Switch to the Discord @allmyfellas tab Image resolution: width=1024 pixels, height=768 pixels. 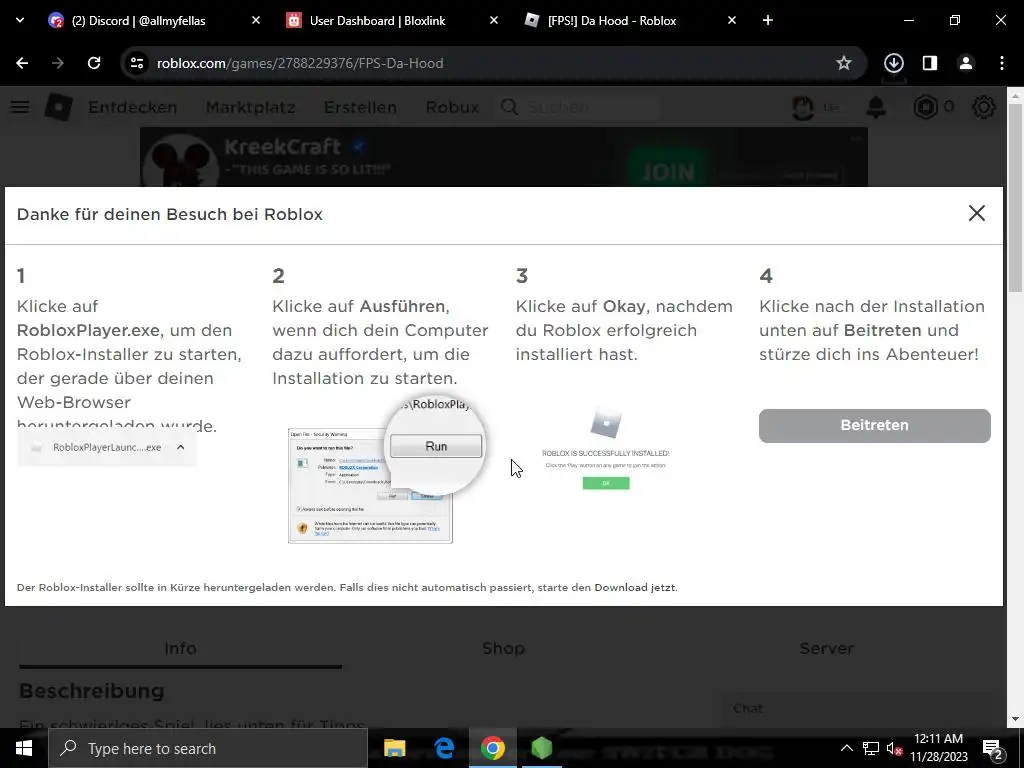pos(138,21)
